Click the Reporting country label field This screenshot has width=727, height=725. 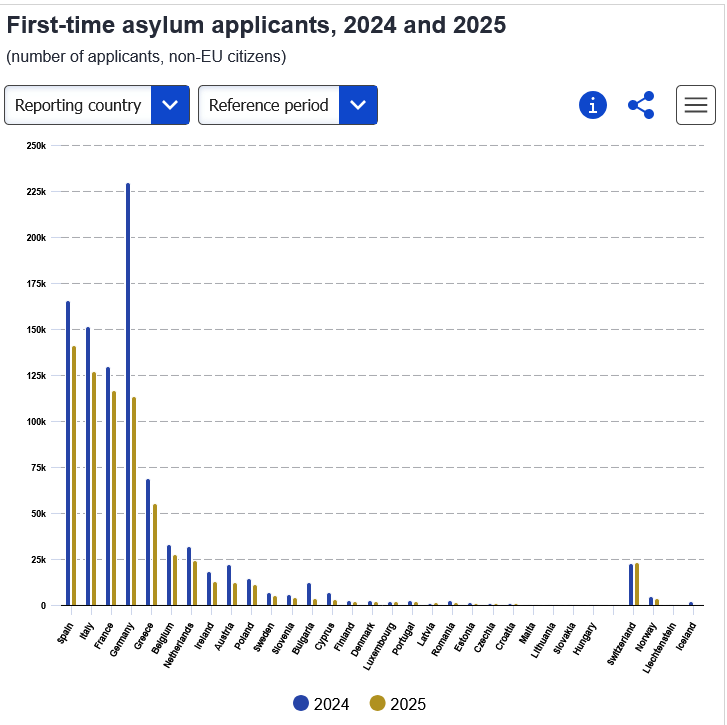[x=78, y=105]
